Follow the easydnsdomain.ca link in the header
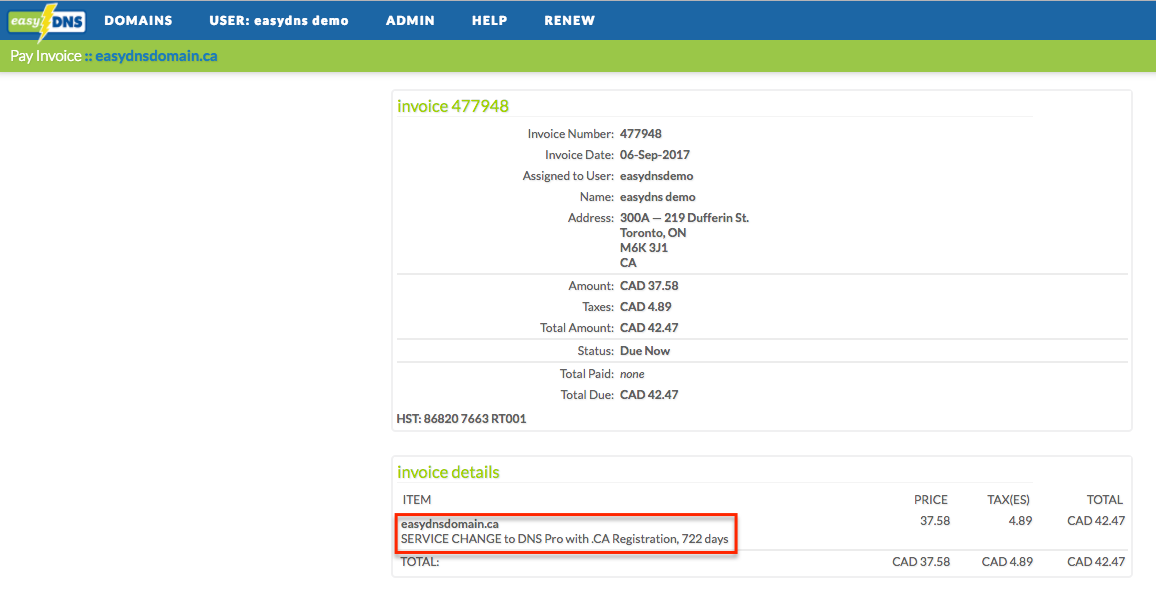 tap(156, 56)
